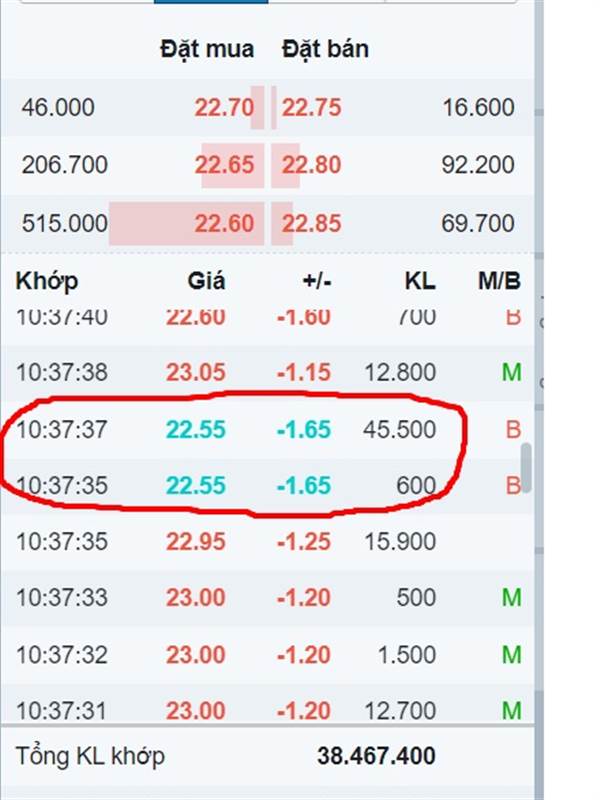Click the Giá column header
Screen dimensions: 600x800
pos(206,281)
